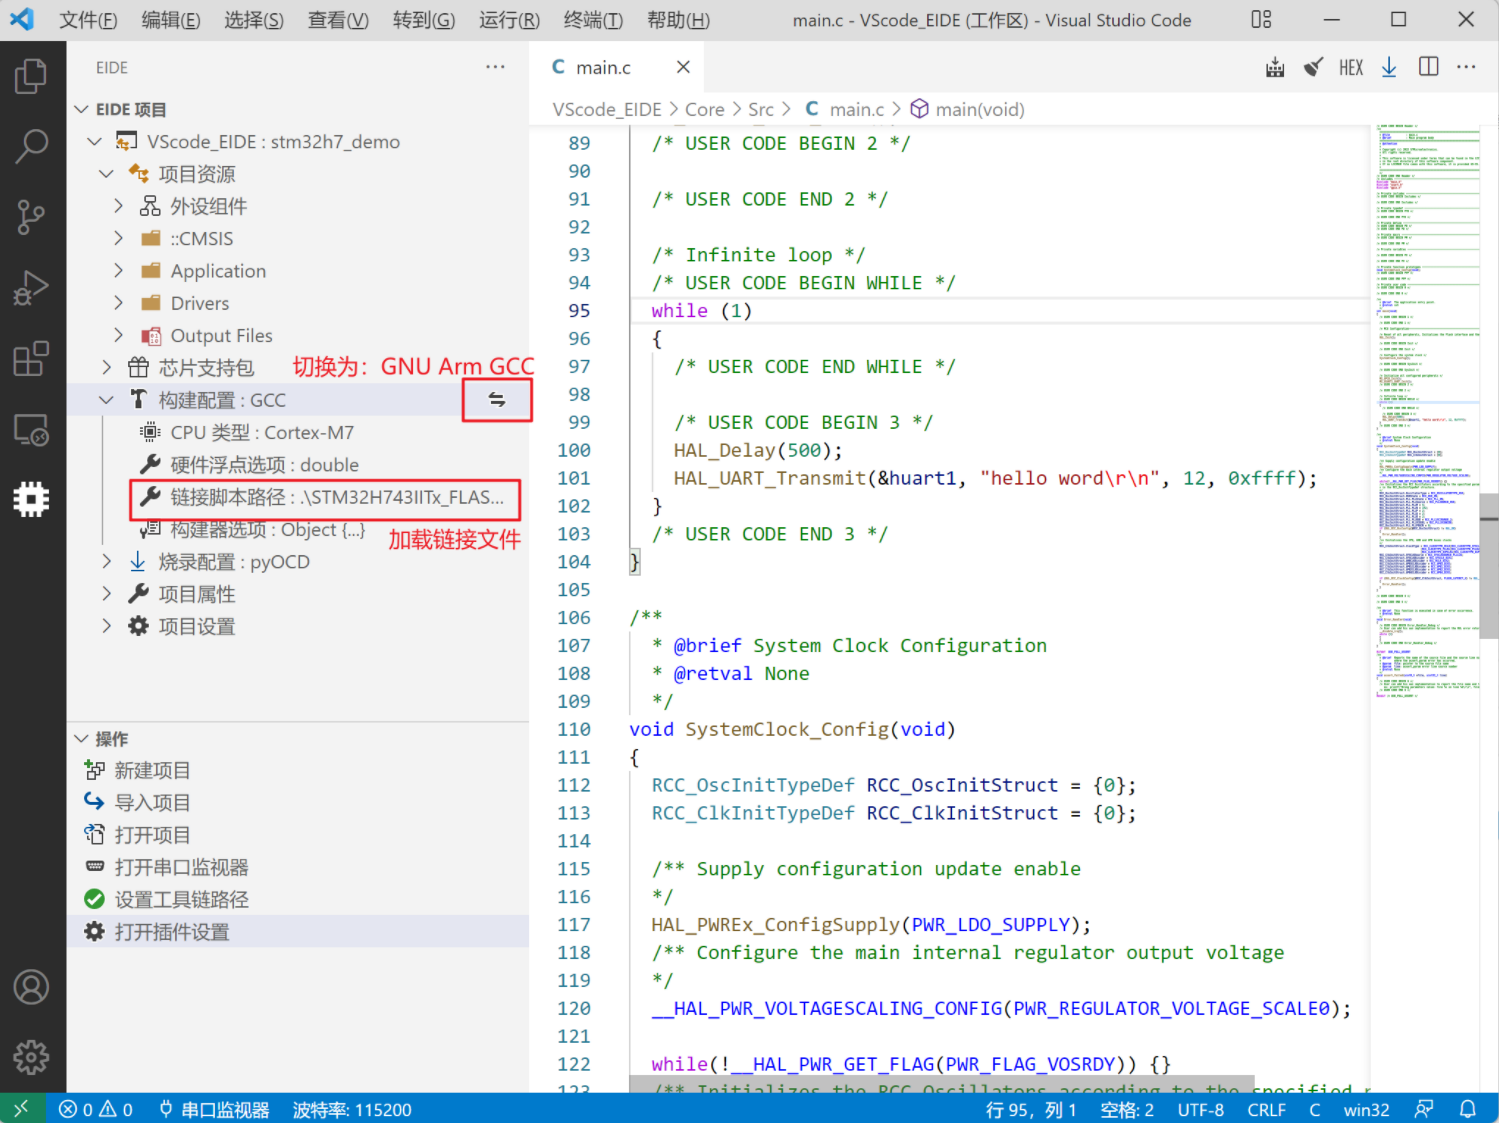This screenshot has height=1123, width=1499.
Task: Click 波特率: 115200 in status bar
Action: 352,1109
